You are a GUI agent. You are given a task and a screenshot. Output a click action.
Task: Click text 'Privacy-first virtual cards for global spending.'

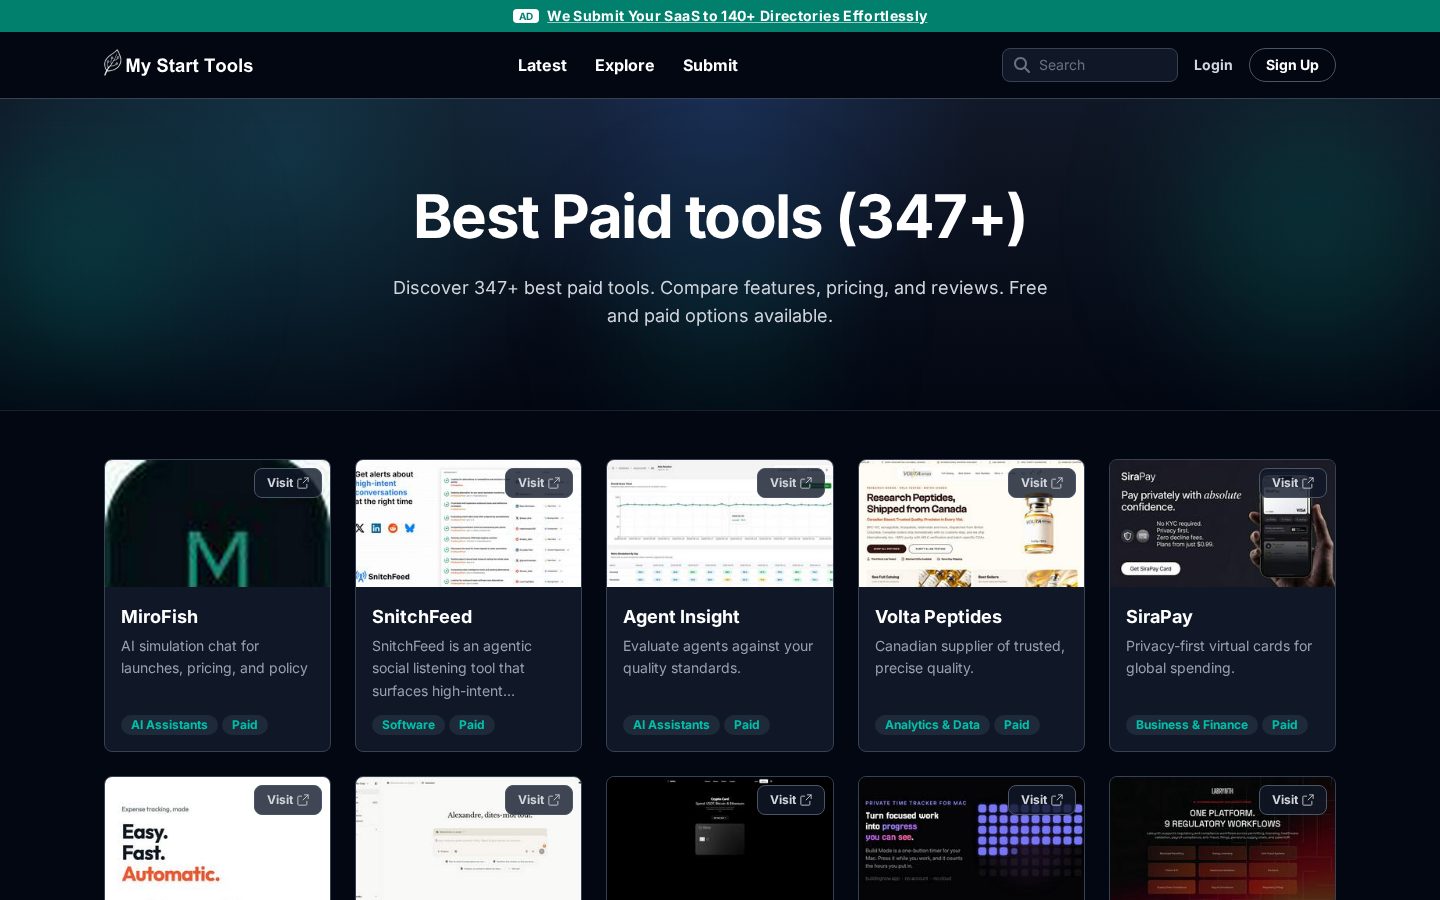point(1219,657)
